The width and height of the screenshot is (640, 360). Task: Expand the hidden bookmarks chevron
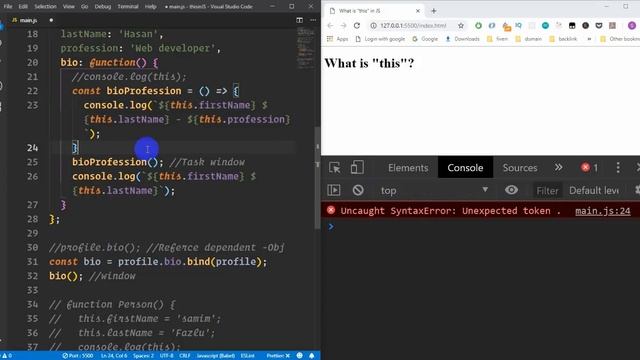coord(589,39)
